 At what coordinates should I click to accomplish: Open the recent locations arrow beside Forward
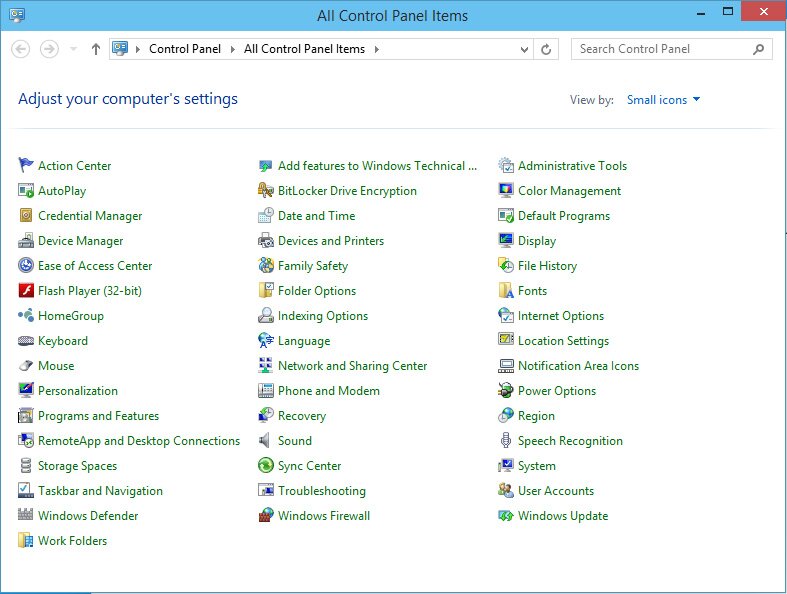(x=73, y=49)
